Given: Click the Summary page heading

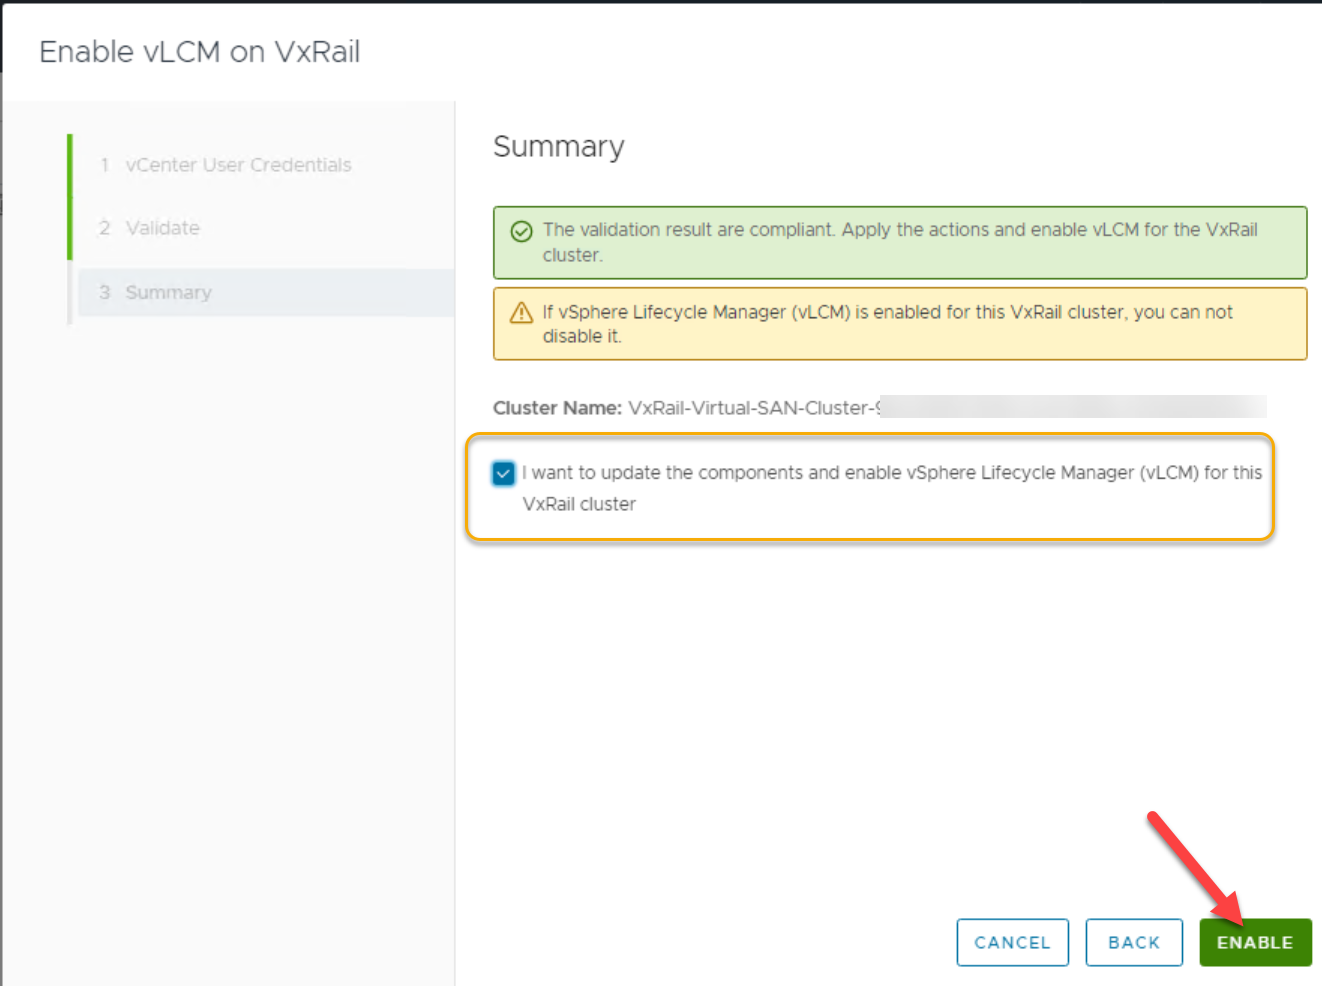Looking at the screenshot, I should click(x=558, y=147).
